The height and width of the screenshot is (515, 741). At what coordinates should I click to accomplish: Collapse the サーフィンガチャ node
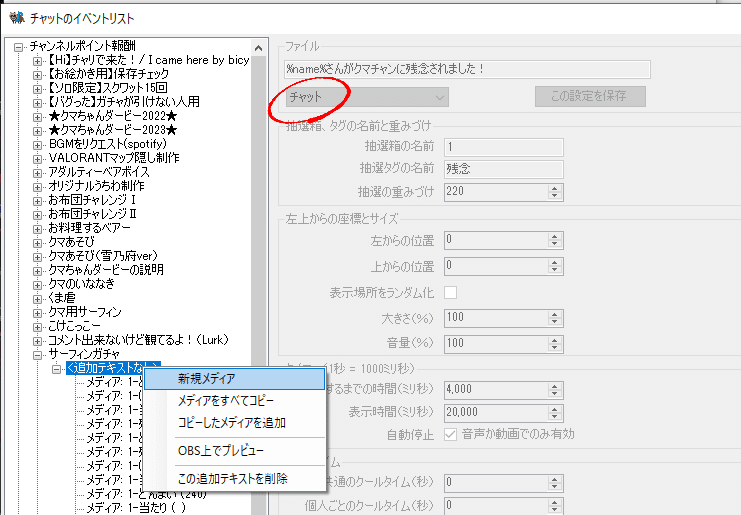[x=37, y=355]
